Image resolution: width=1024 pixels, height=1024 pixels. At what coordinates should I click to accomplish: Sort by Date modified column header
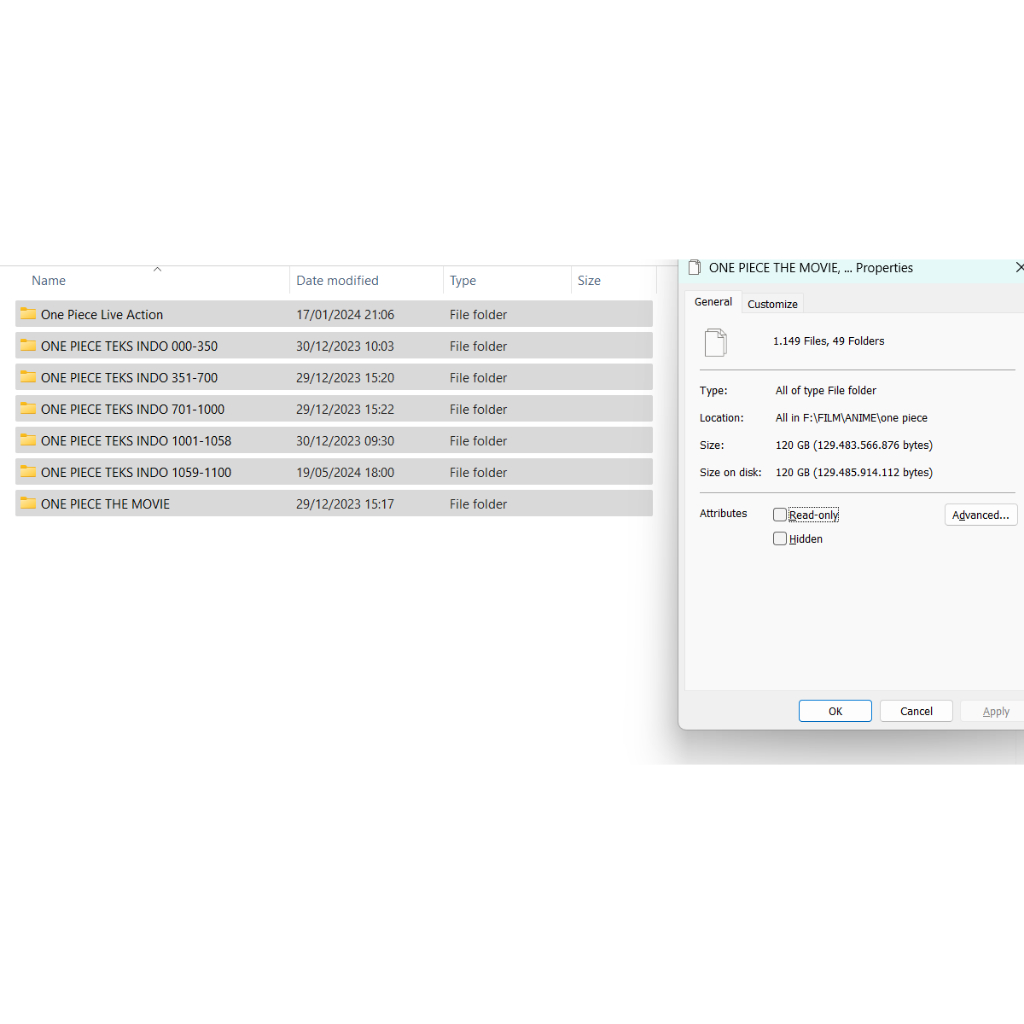click(x=337, y=281)
